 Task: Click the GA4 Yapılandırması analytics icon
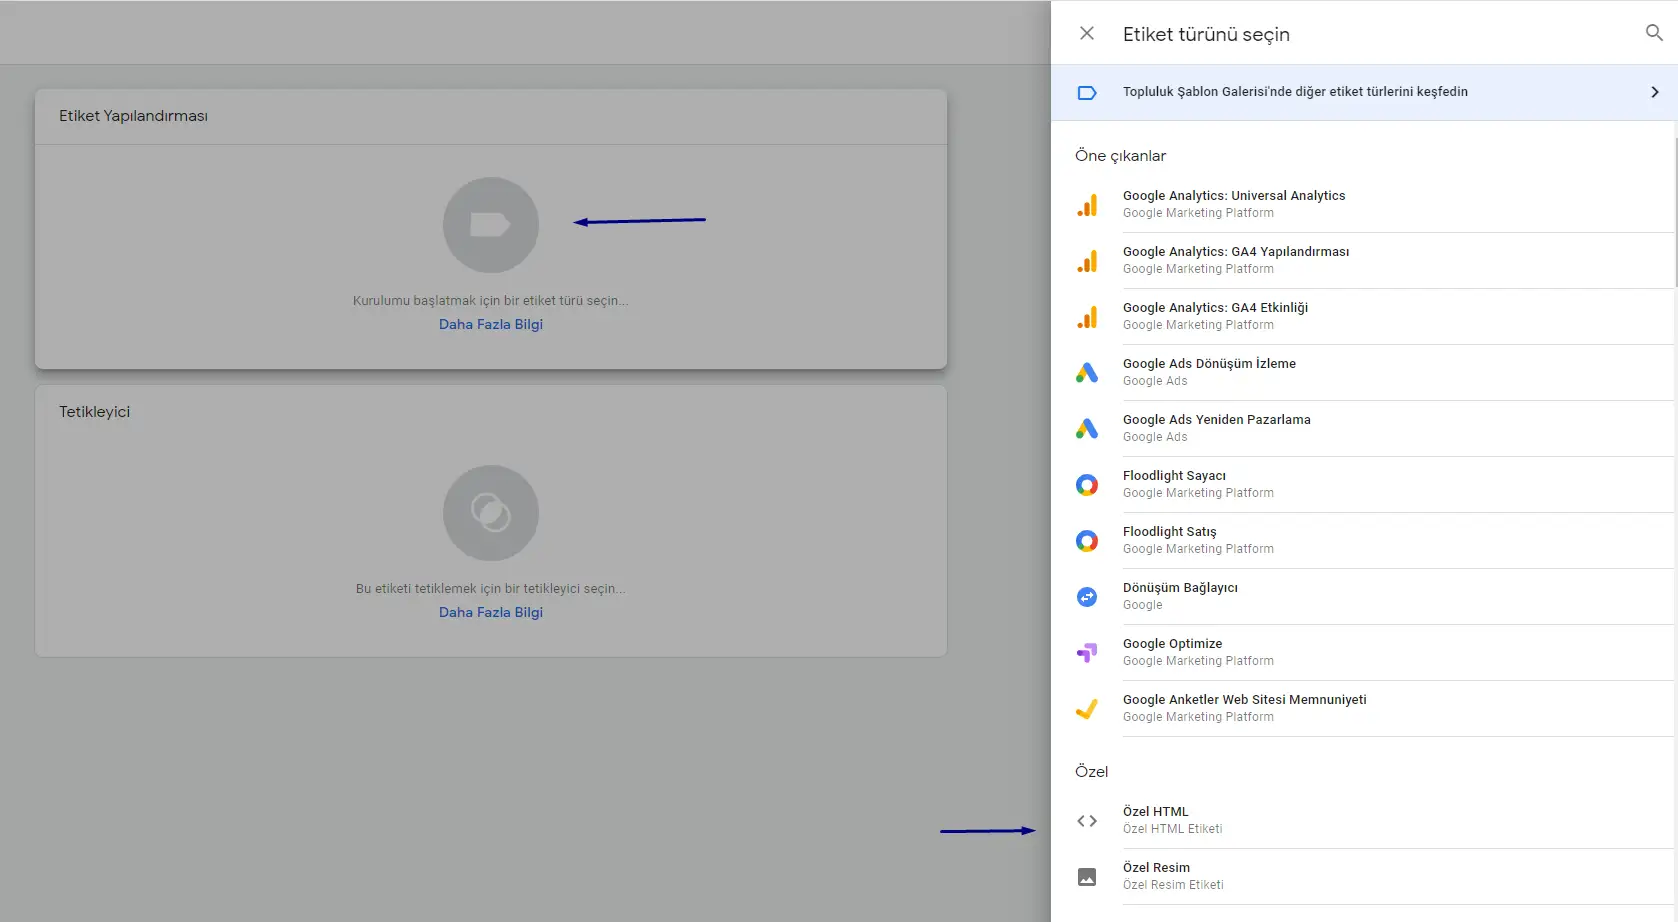coord(1087,261)
